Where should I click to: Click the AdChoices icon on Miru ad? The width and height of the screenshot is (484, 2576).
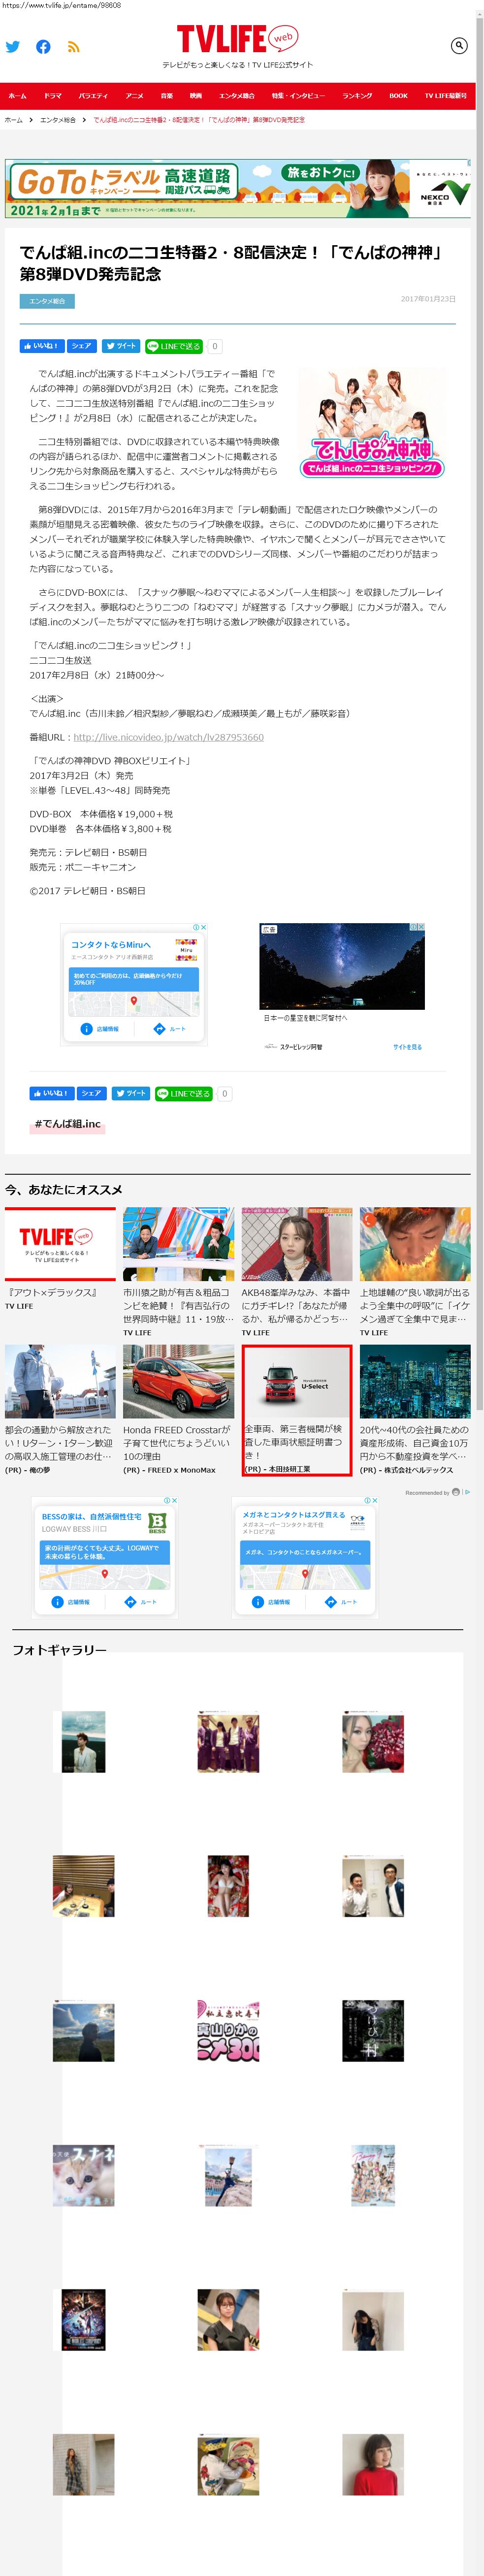point(196,927)
